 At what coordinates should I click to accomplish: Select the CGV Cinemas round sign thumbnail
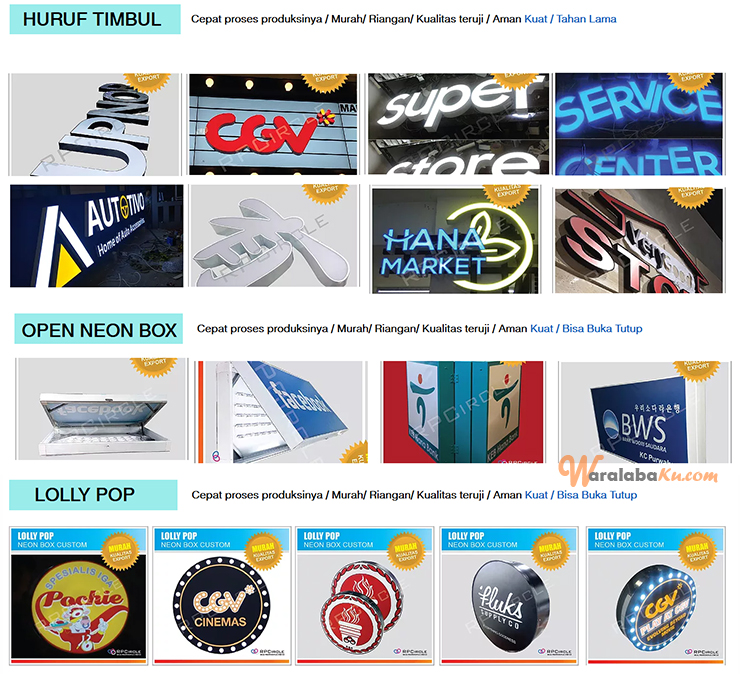tap(221, 596)
